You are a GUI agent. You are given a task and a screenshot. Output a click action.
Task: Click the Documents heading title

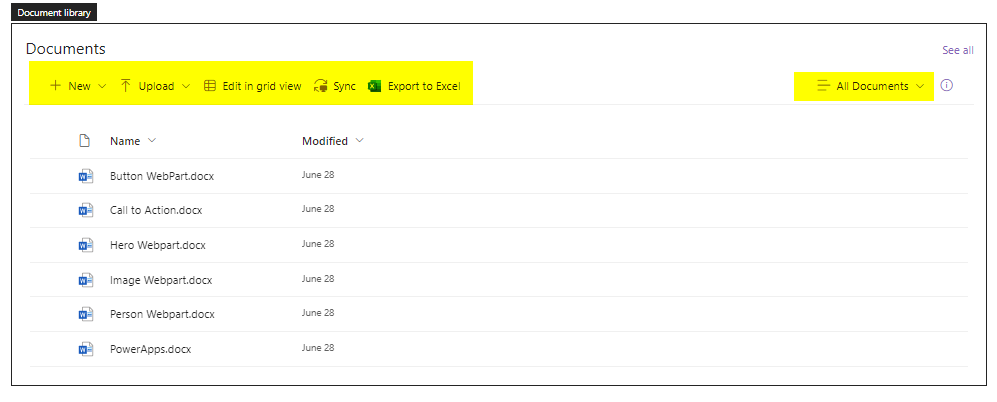66,49
